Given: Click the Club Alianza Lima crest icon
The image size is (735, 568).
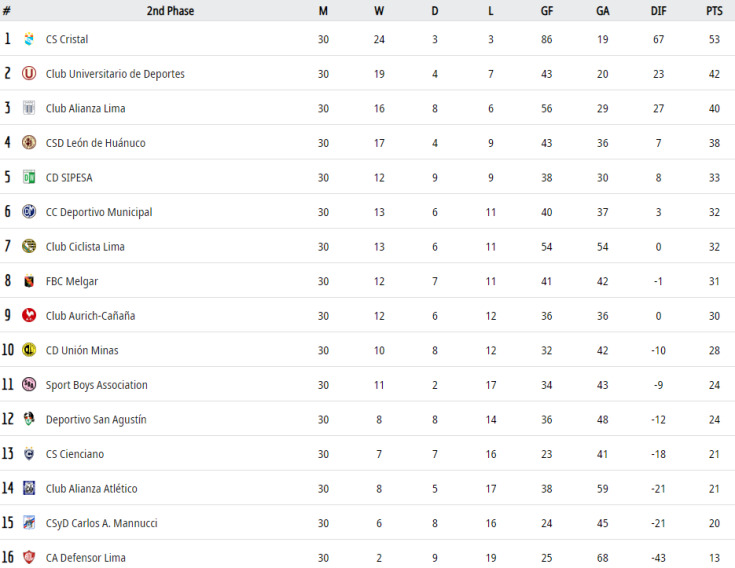Looking at the screenshot, I should point(29,108).
